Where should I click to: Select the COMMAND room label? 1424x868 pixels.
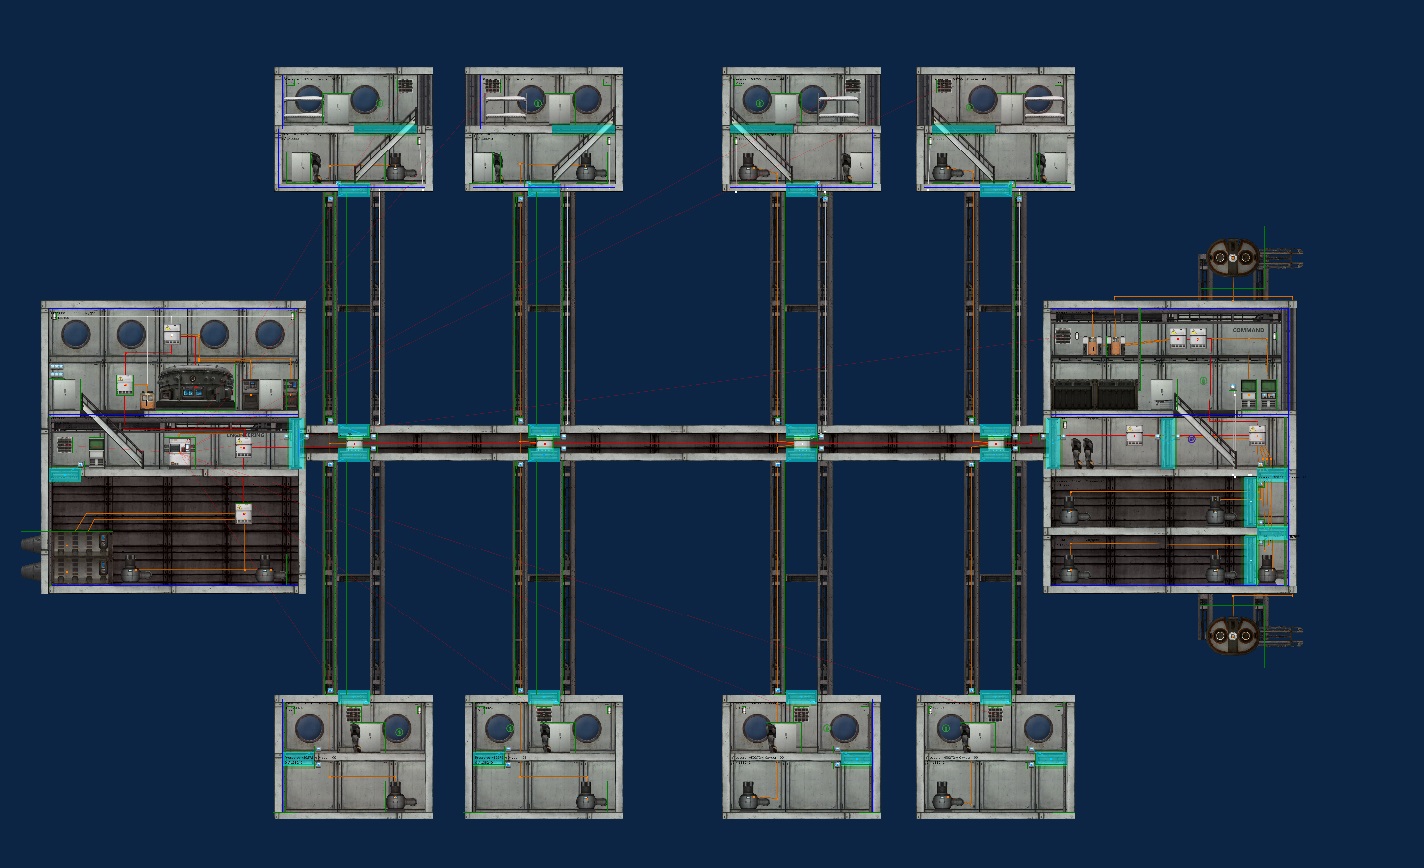point(1248,330)
